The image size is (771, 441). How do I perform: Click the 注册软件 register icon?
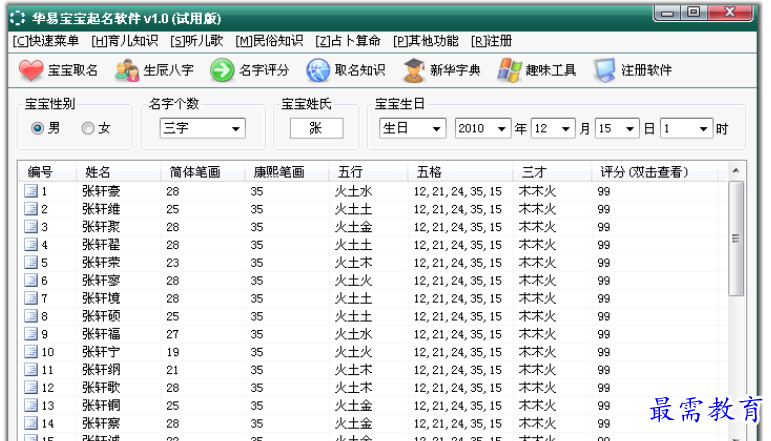tap(605, 71)
